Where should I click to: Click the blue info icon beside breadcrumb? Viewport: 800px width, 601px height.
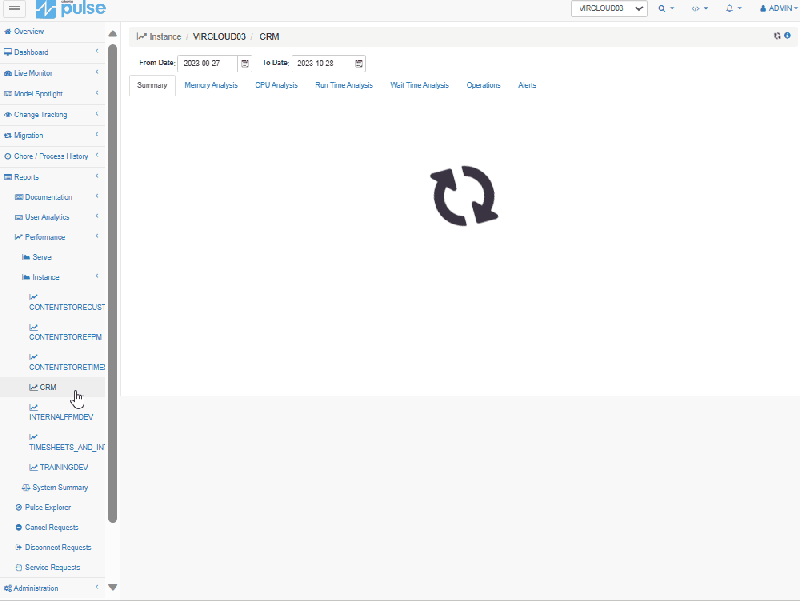pos(787,36)
